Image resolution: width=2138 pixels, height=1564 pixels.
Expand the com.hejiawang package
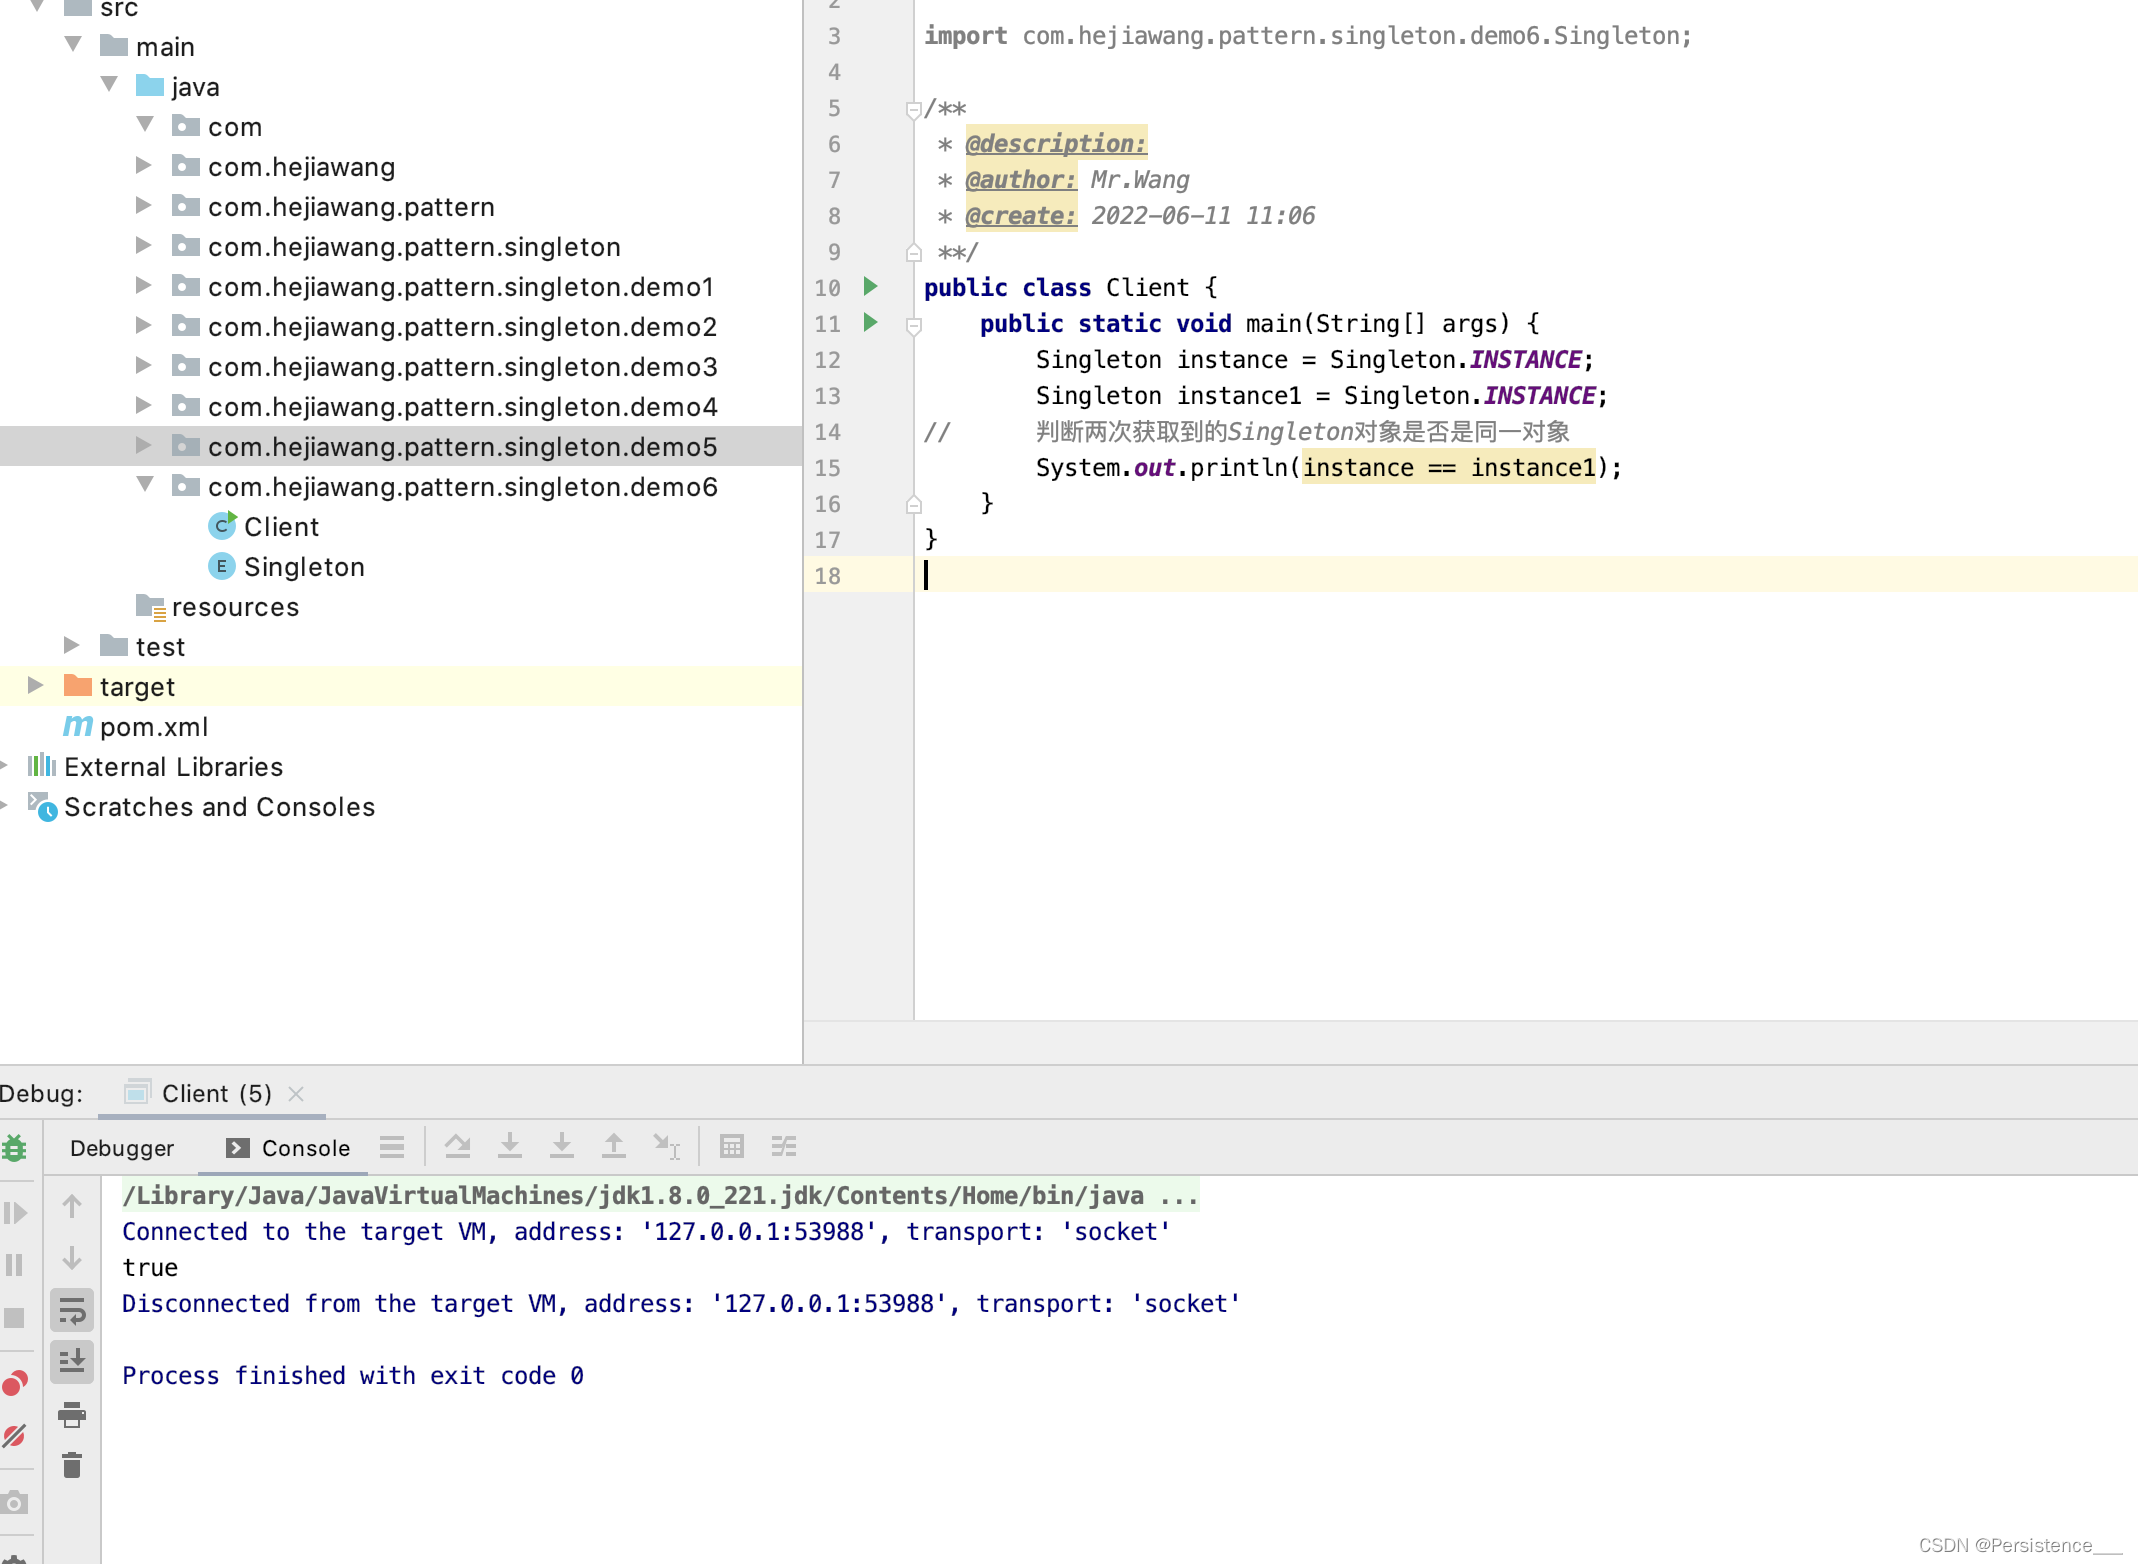click(144, 165)
